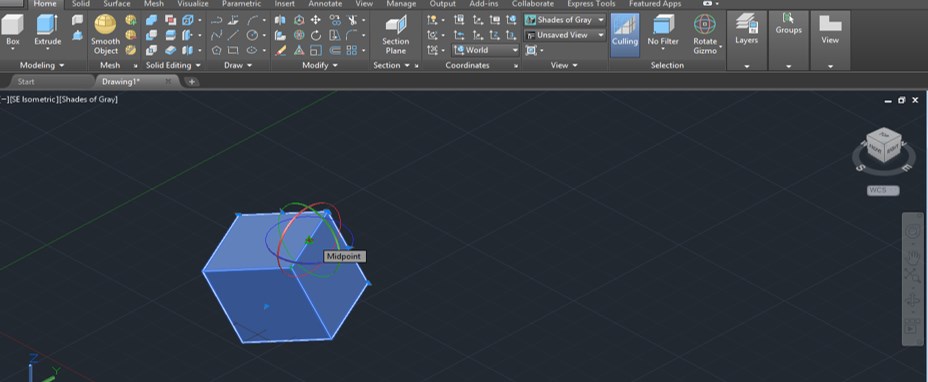Click the Smooth Object mesh button
This screenshot has height=382, width=928.
coord(105,34)
